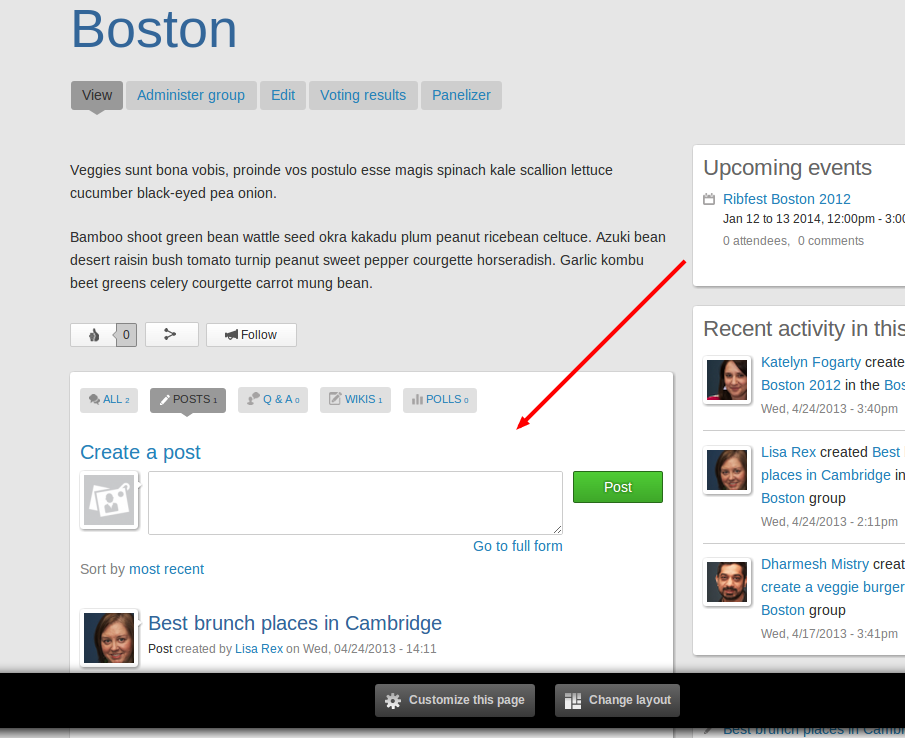Click the Lisa Rex link in Recent activity
The width and height of the screenshot is (905, 738).
point(788,452)
